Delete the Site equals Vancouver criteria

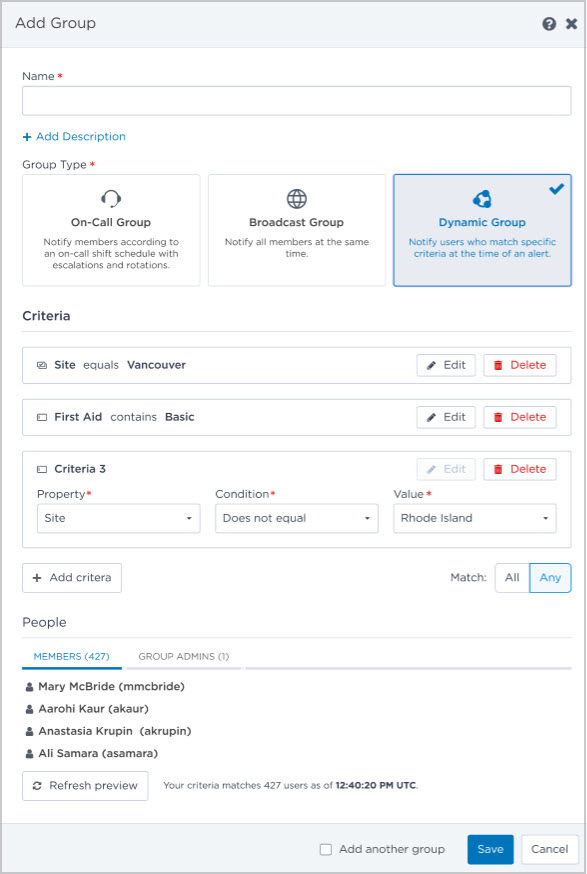520,365
